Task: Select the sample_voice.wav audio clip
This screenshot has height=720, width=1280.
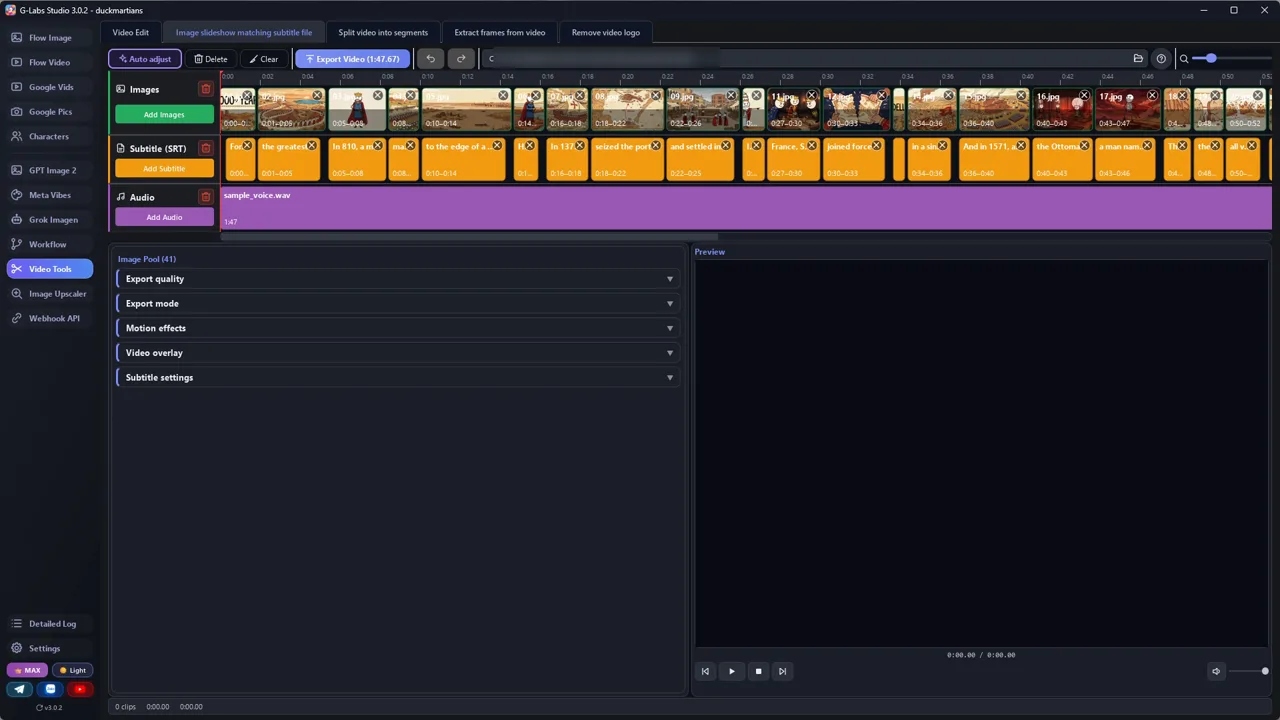Action: [746, 208]
